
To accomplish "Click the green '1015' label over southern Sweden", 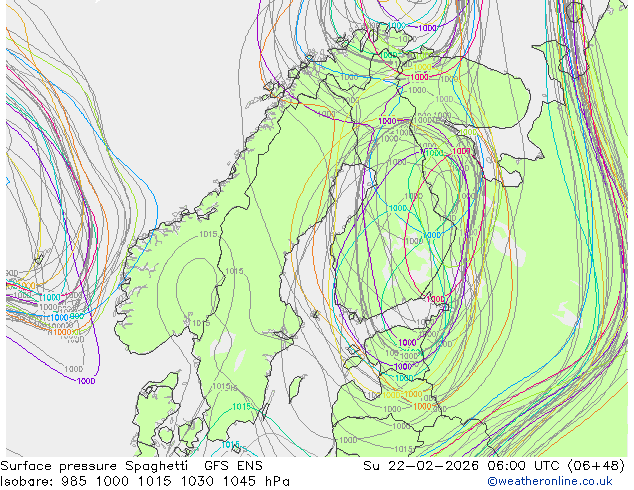I will [241, 406].
